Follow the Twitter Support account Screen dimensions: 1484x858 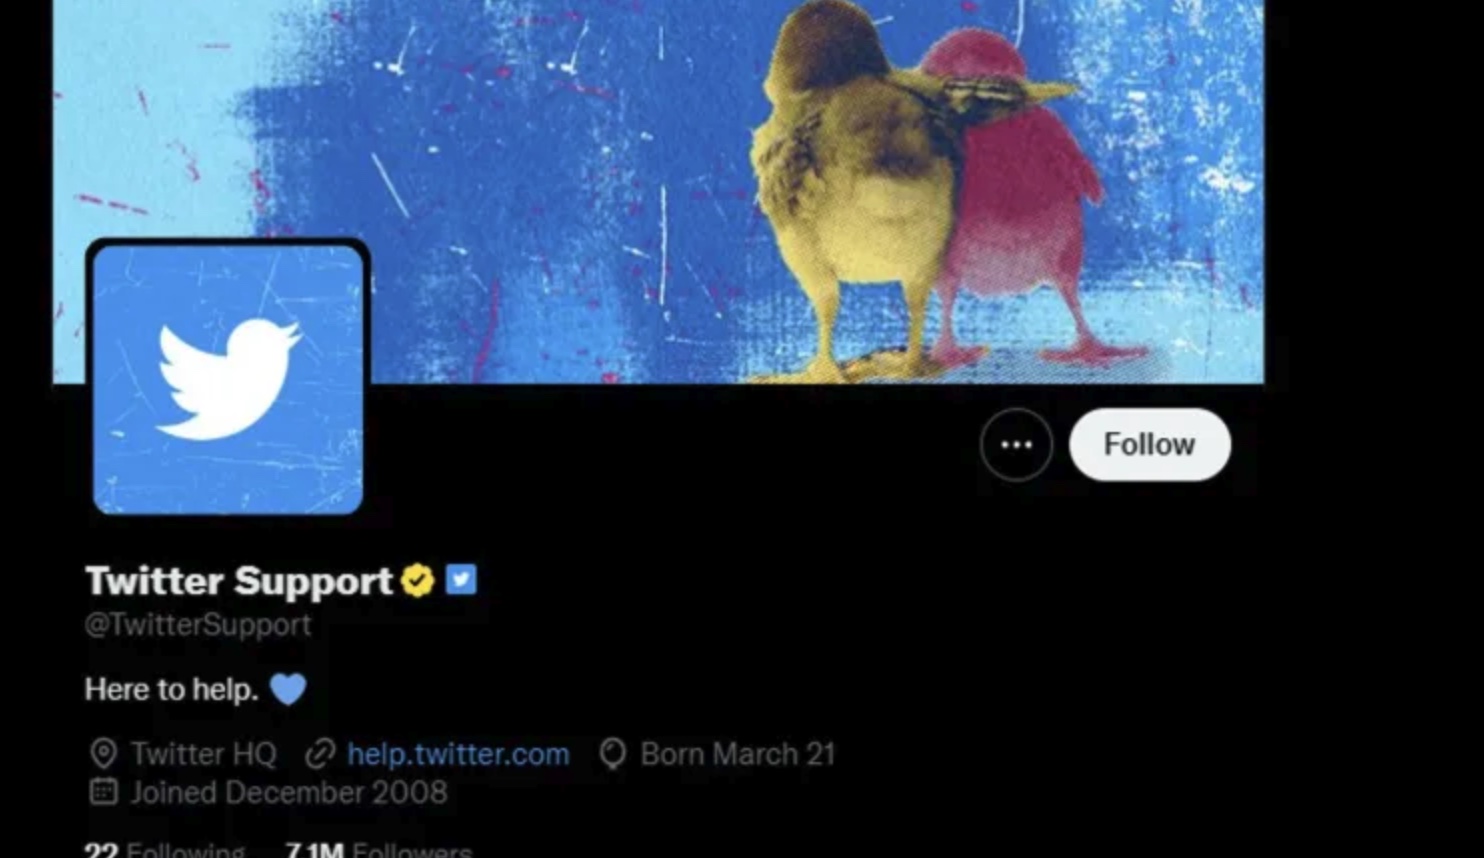click(1150, 445)
